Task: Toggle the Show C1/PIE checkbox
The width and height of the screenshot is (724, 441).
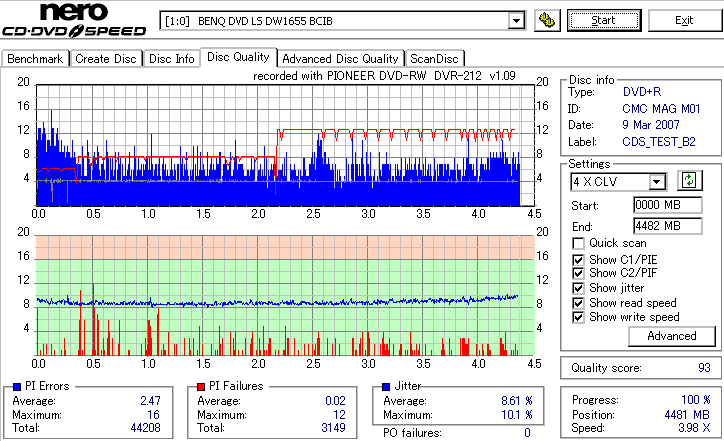Action: click(x=578, y=260)
